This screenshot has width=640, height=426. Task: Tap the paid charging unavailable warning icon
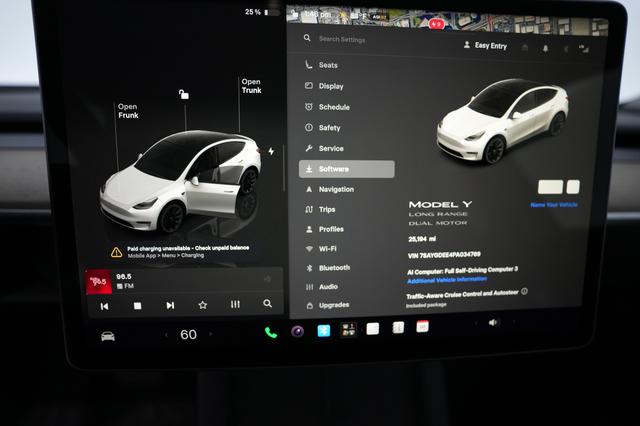coord(116,252)
